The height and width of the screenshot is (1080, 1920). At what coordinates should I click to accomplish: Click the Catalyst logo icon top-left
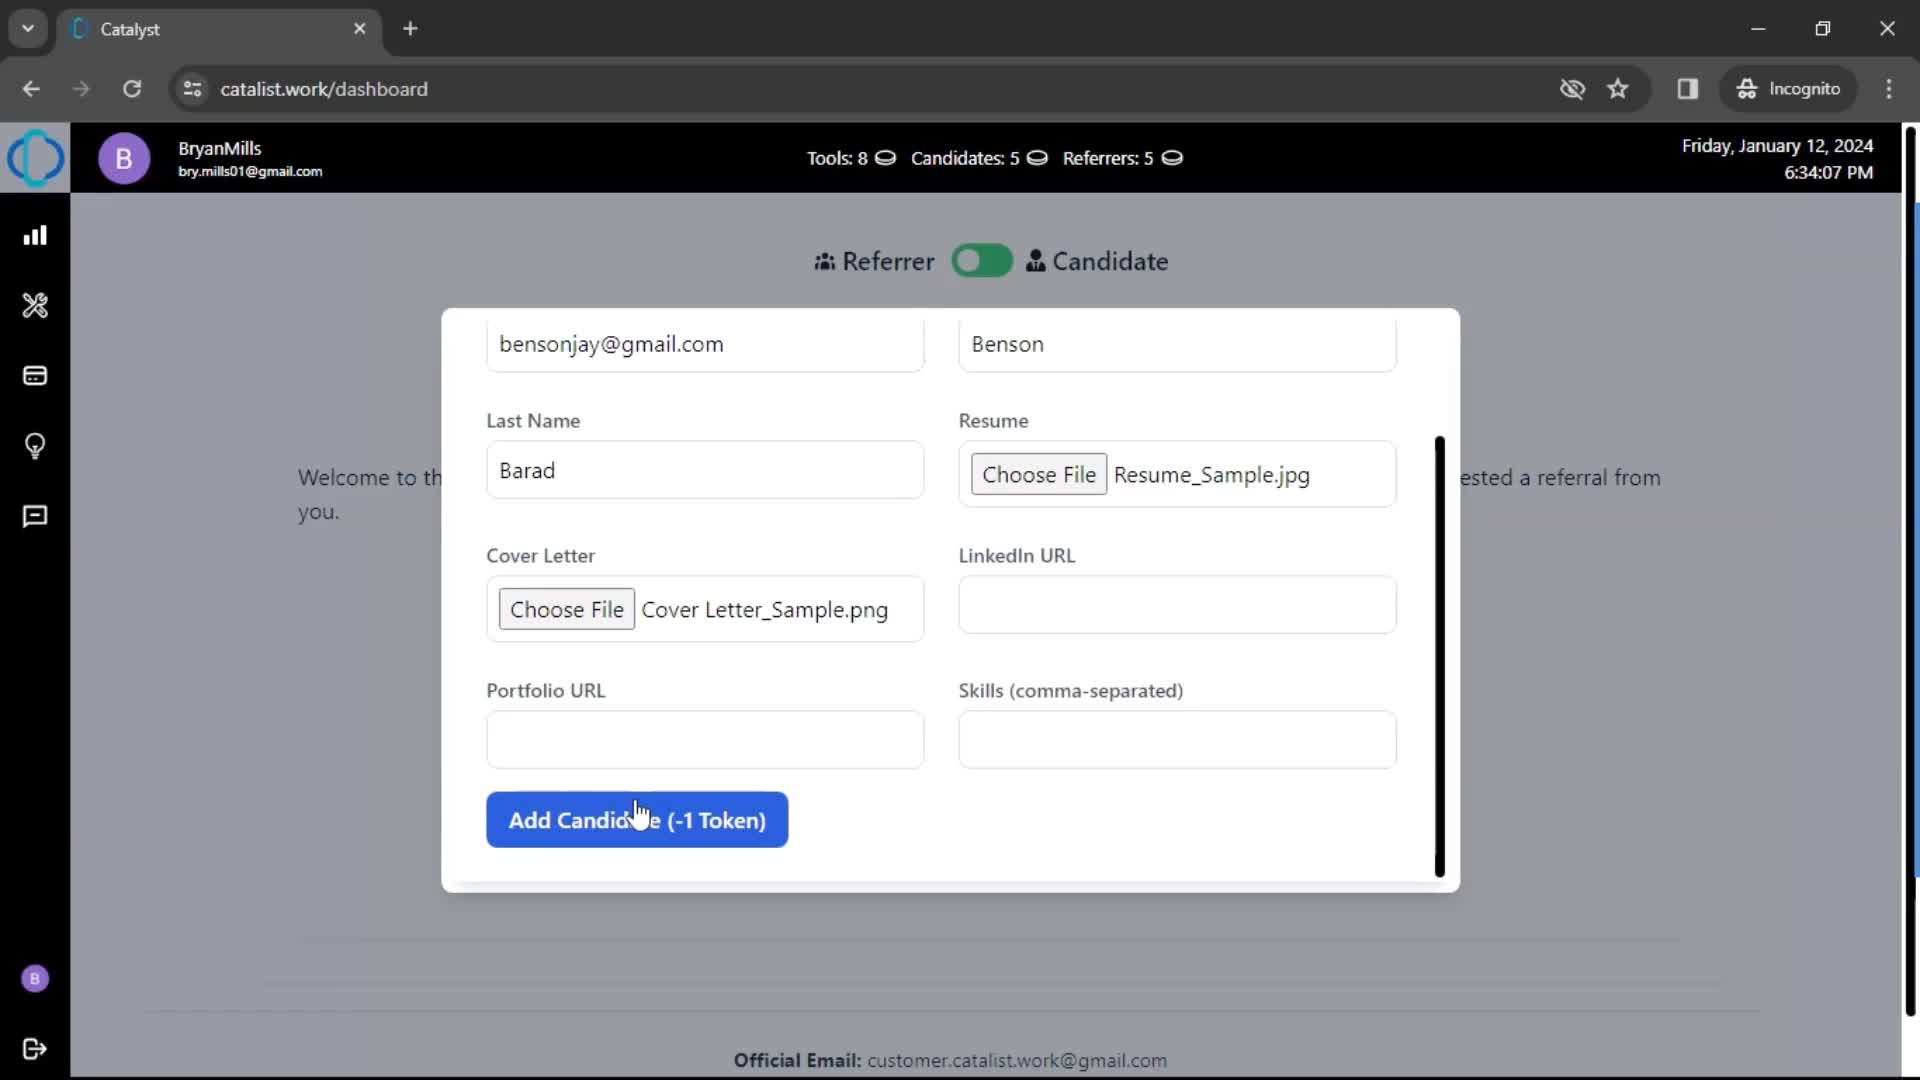coord(34,158)
